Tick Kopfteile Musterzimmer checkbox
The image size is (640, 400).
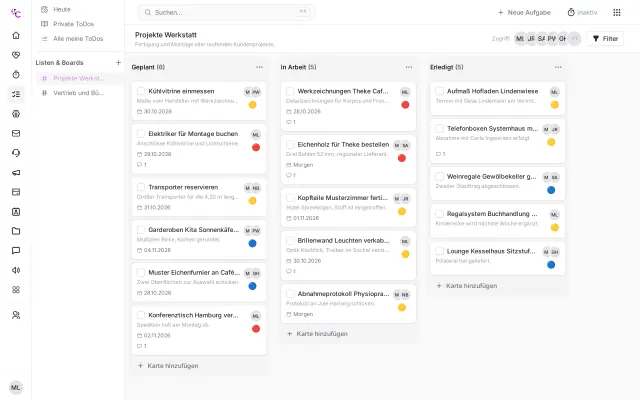pos(290,198)
